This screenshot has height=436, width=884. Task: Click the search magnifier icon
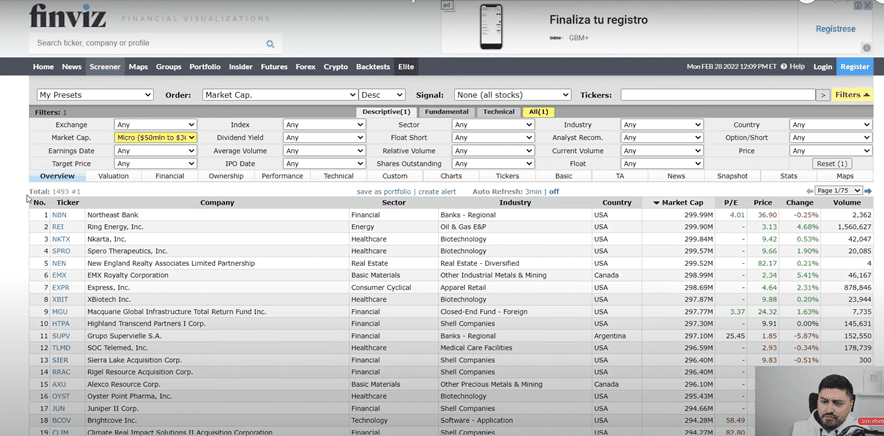270,44
